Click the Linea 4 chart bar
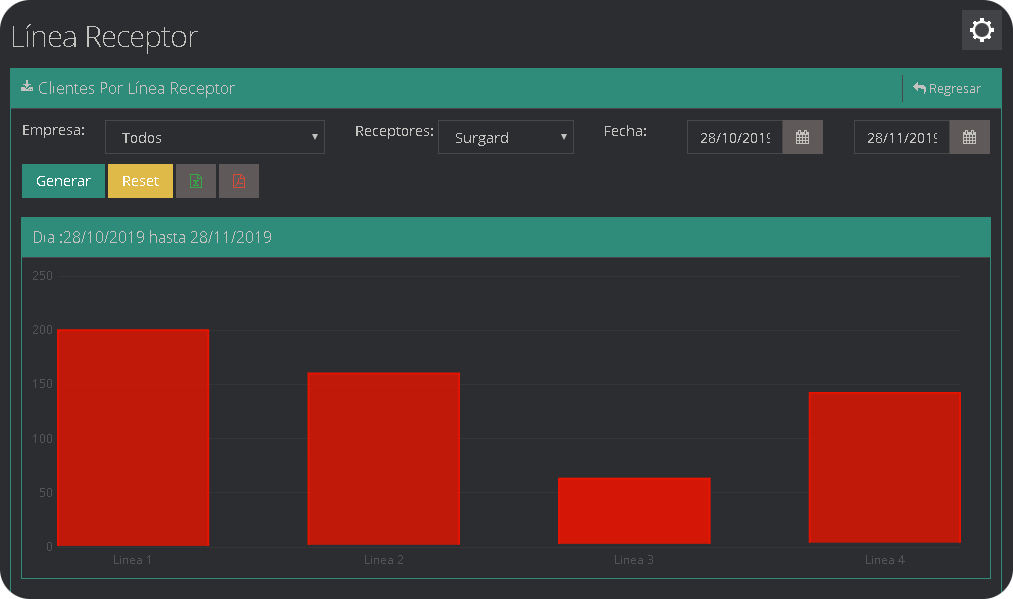This screenshot has width=1013, height=599. click(x=884, y=468)
